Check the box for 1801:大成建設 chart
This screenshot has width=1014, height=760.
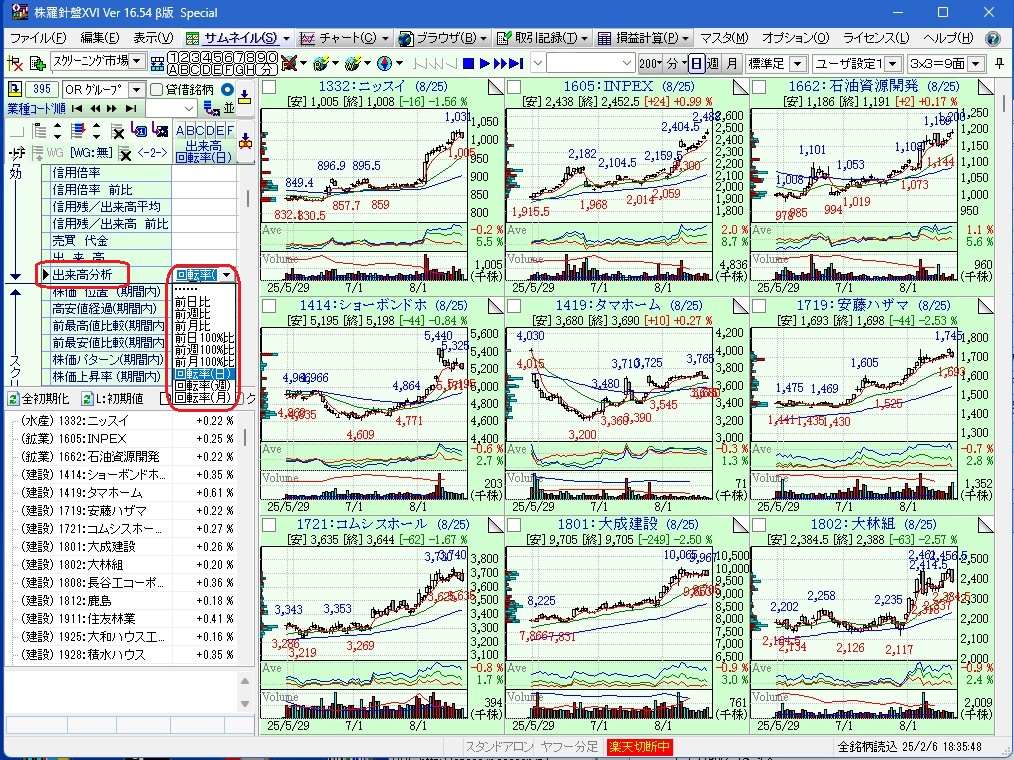coord(514,525)
